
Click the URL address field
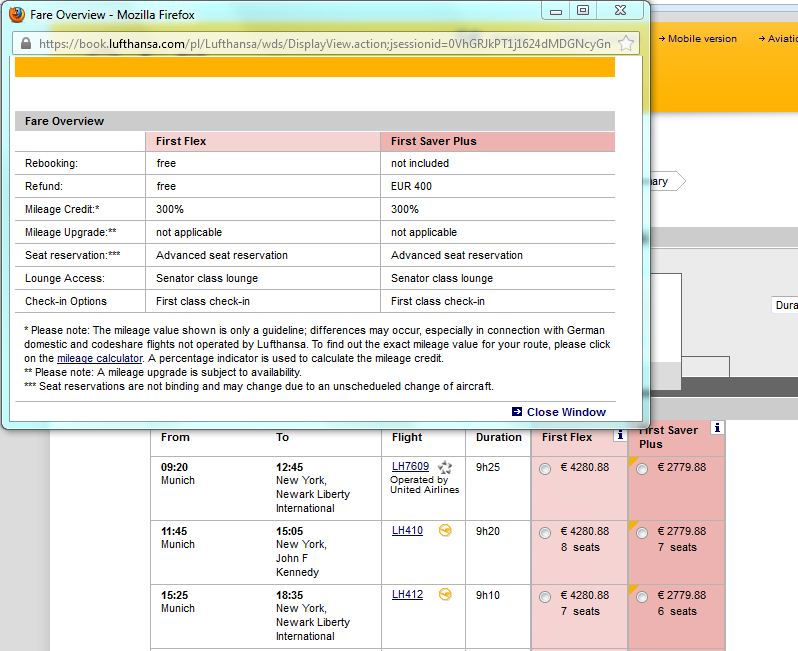click(320, 44)
